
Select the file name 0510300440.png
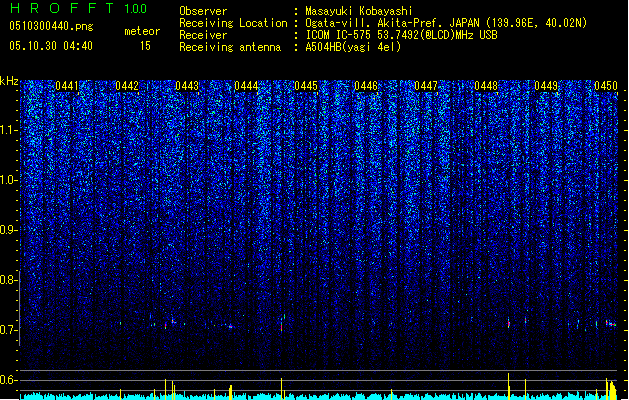[x=51, y=26]
